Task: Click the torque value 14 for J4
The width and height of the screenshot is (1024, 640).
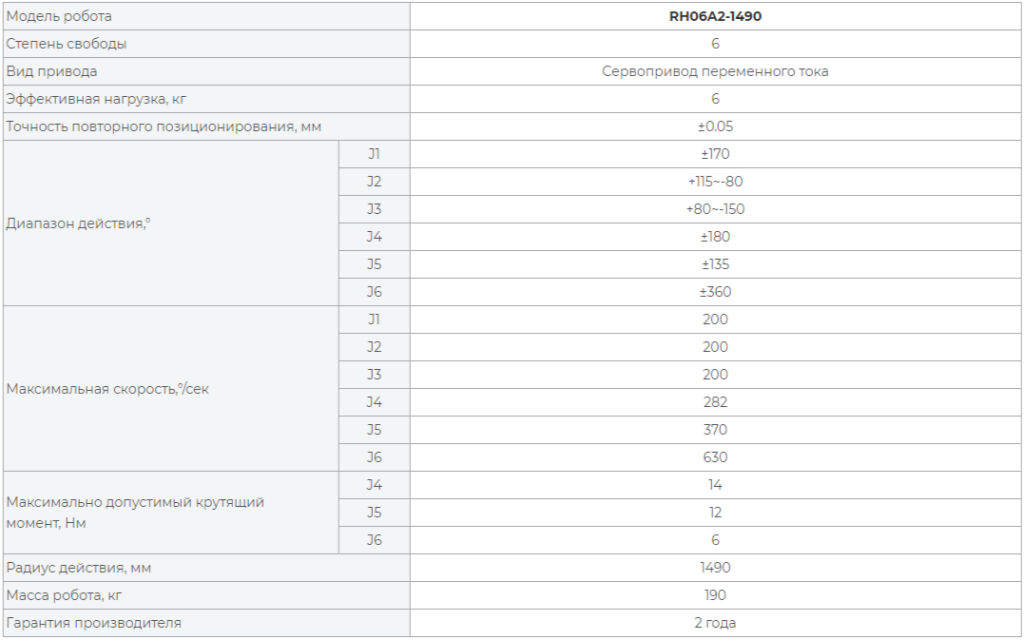Action: (x=715, y=485)
